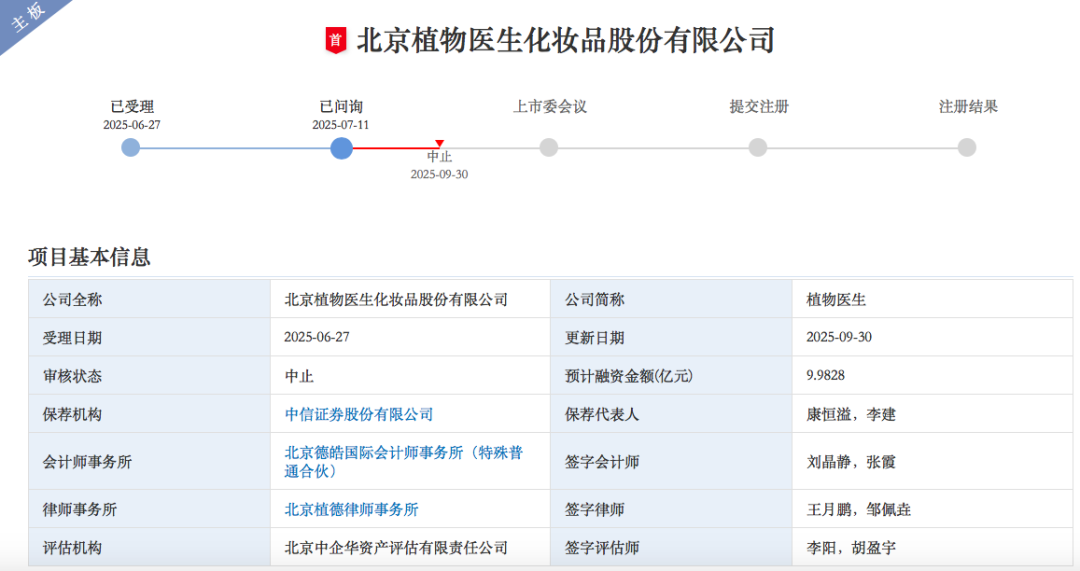Click the 上市委会议 stage circle
Screen dimensions: 1080x571
[549, 148]
